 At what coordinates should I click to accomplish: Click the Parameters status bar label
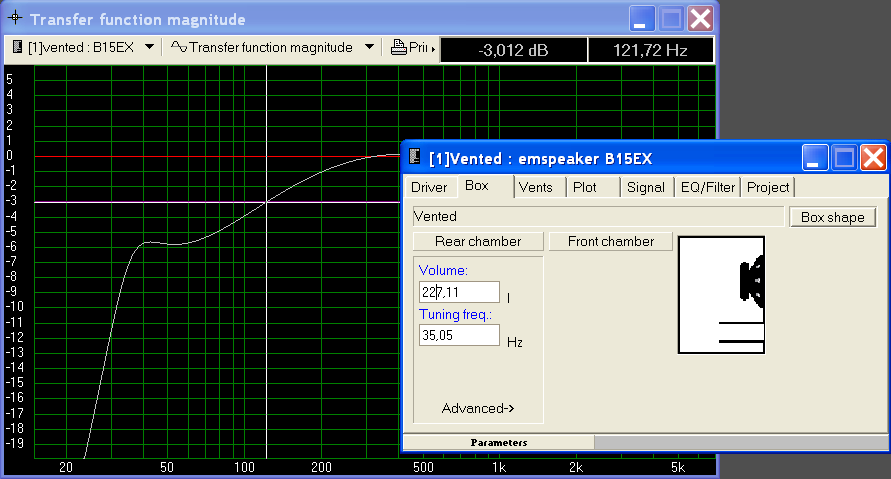[499, 442]
